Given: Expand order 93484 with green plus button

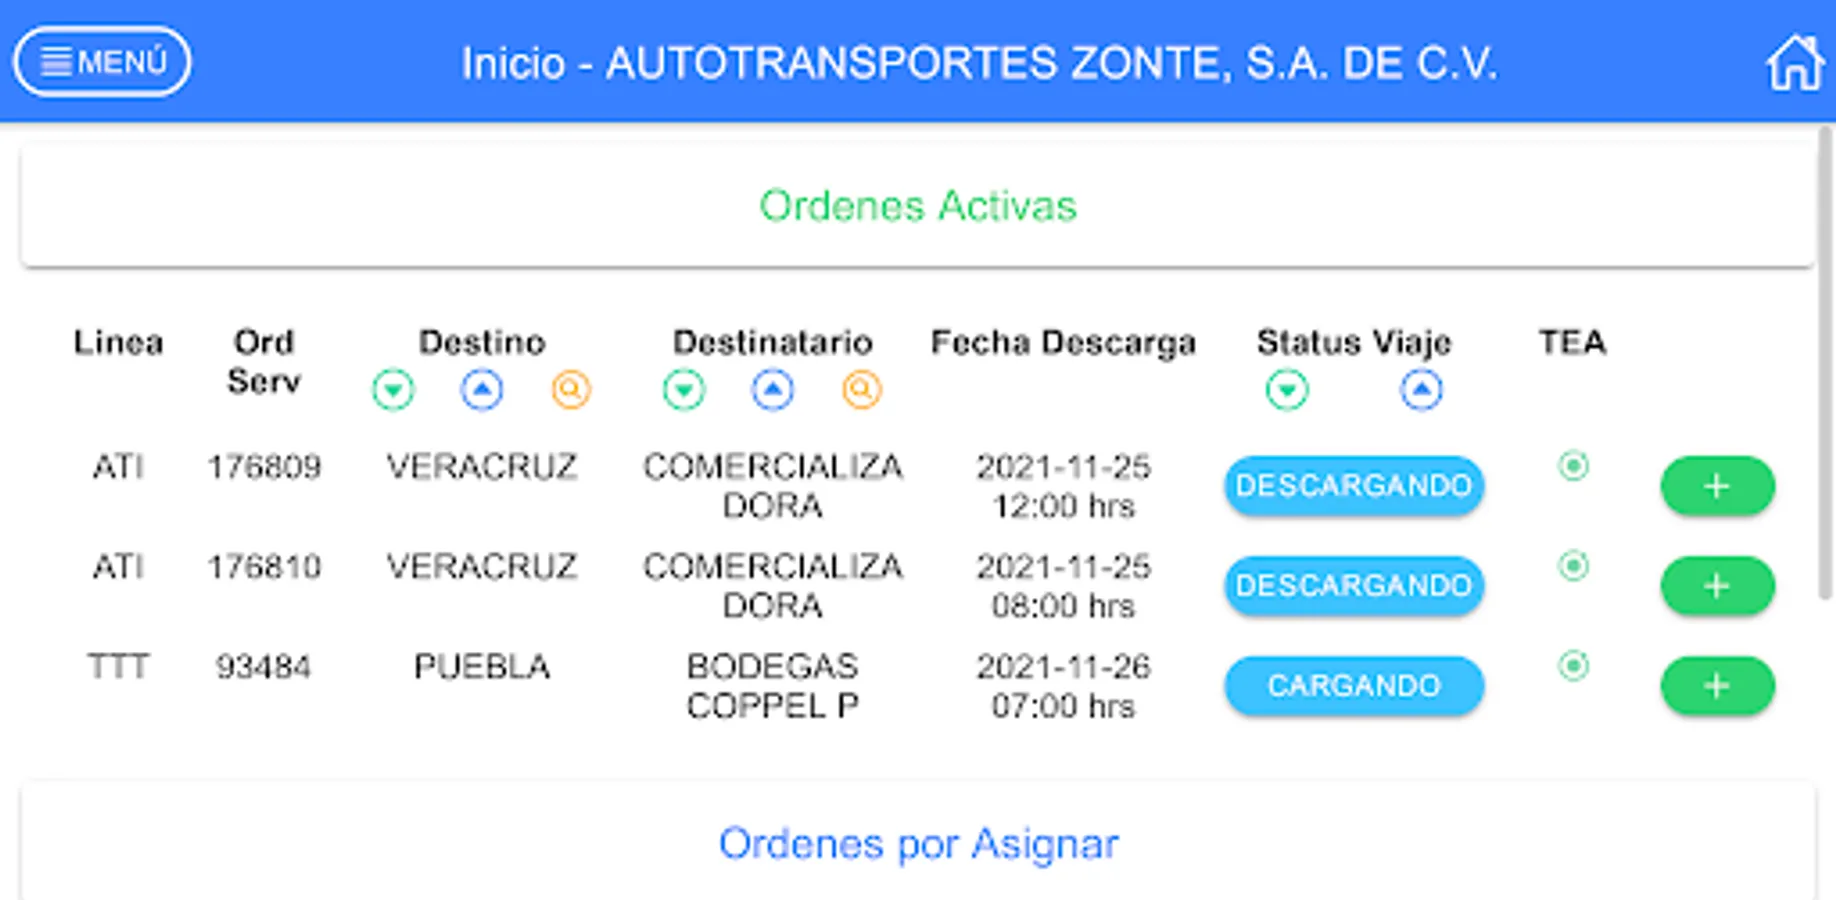Looking at the screenshot, I should (x=1717, y=686).
